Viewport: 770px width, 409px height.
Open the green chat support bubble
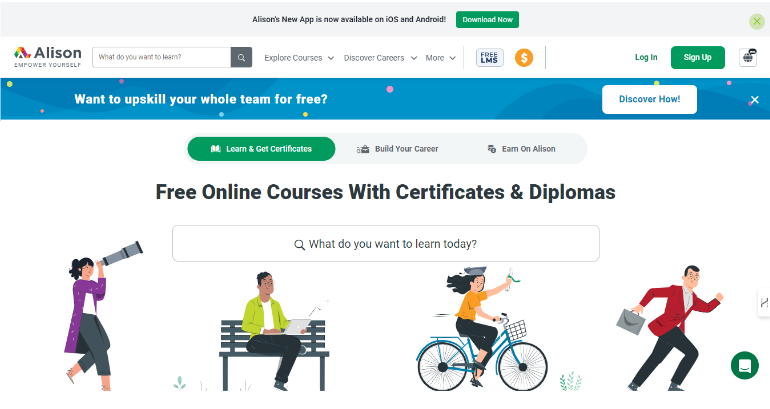point(744,365)
